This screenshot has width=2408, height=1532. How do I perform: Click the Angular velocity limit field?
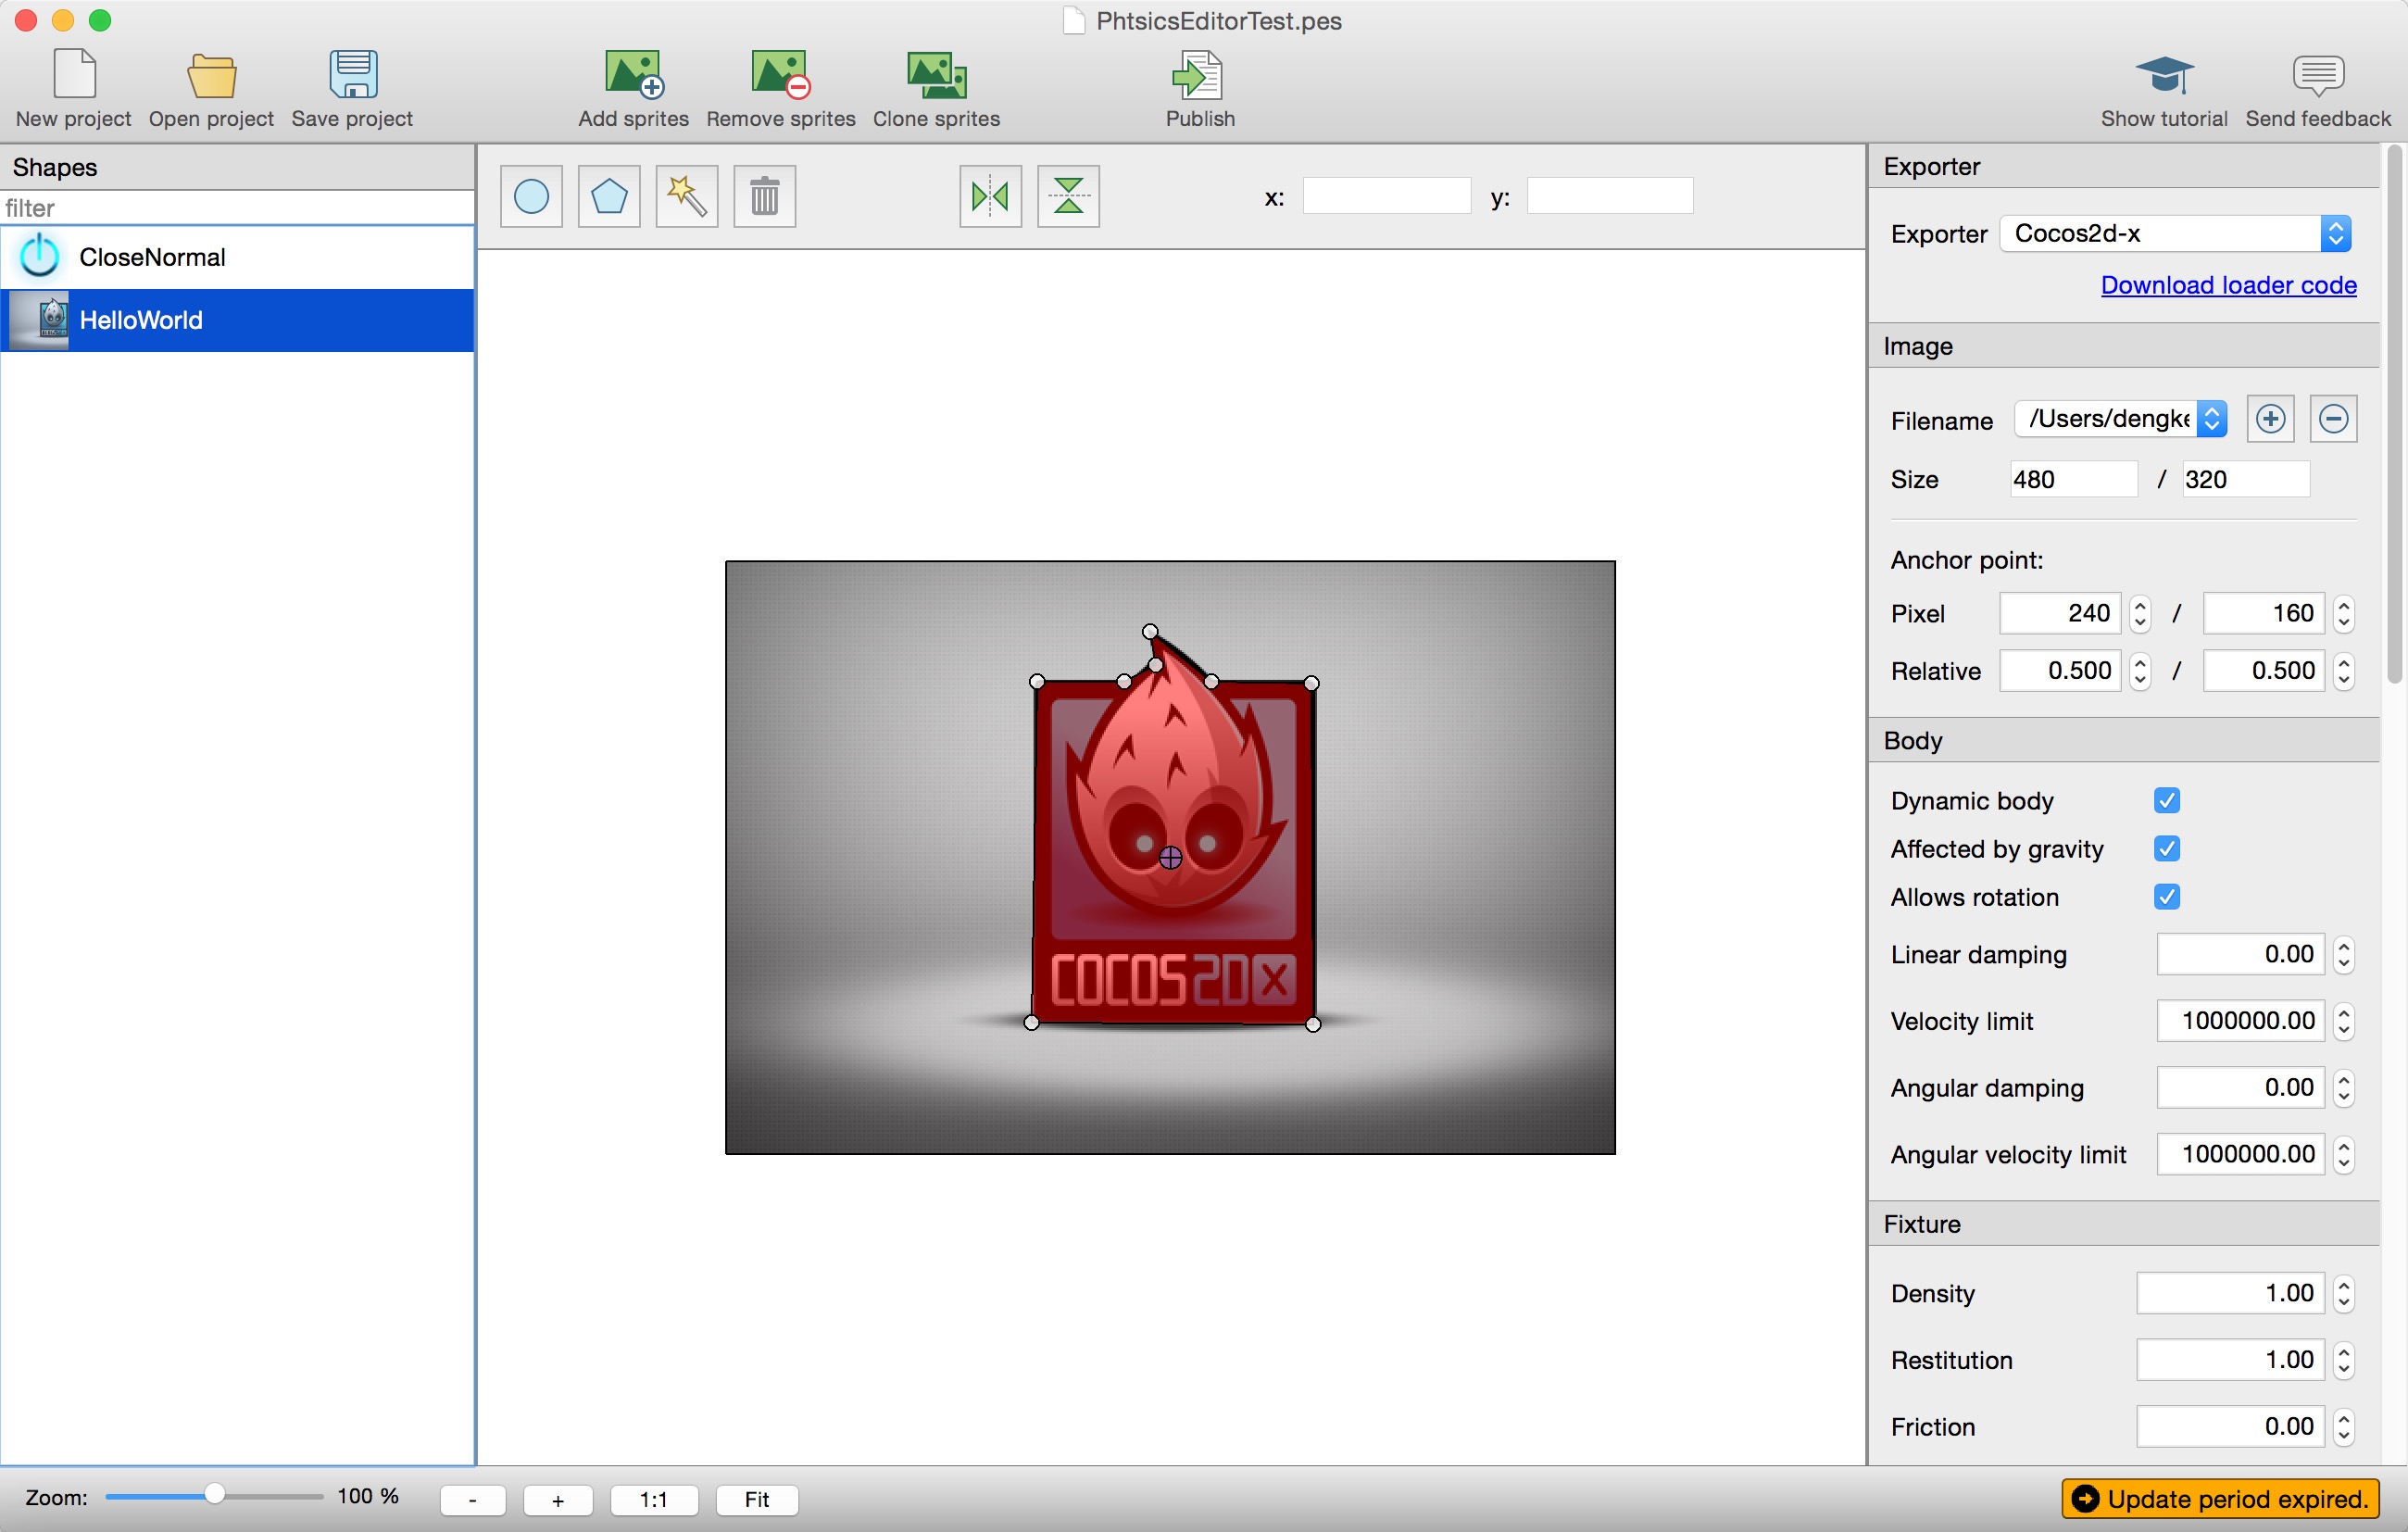[x=2239, y=1155]
